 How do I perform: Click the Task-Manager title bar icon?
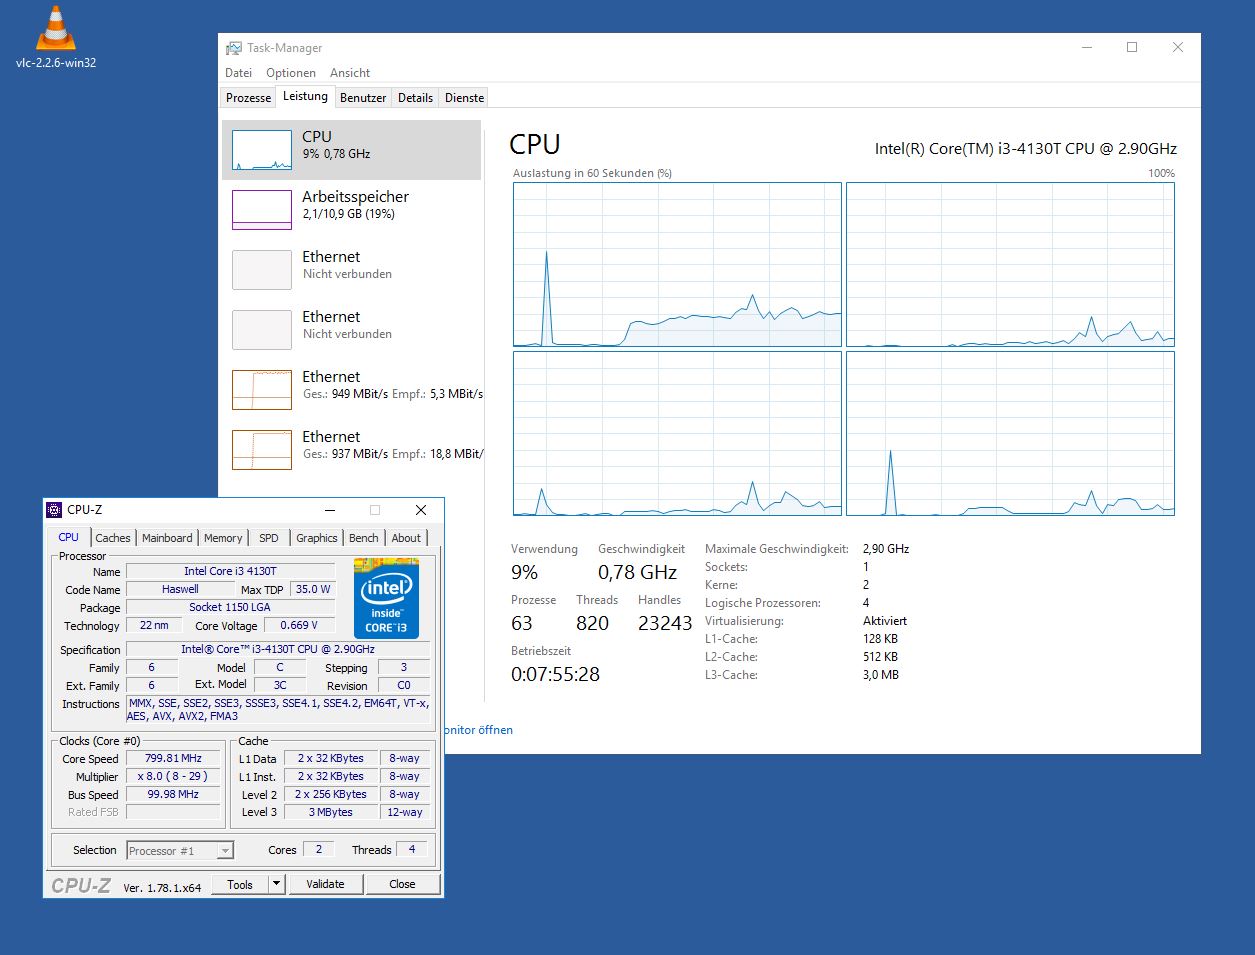[x=234, y=48]
